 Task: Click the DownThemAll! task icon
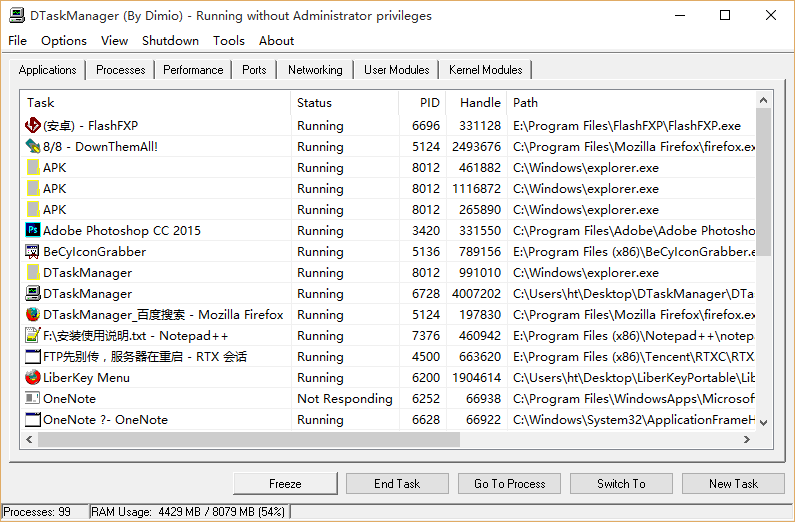[x=33, y=147]
